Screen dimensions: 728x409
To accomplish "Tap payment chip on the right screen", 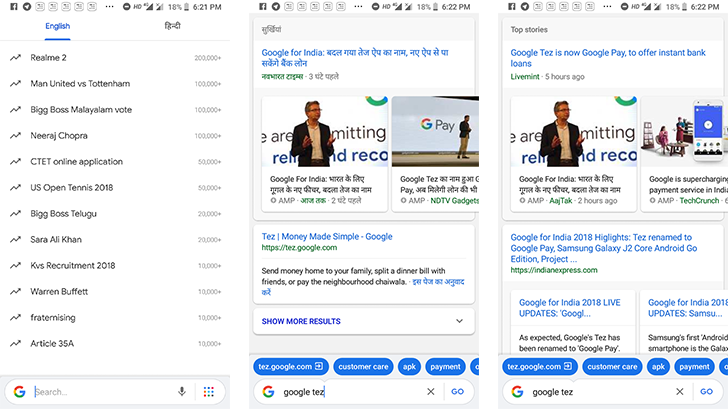I will click(694, 366).
